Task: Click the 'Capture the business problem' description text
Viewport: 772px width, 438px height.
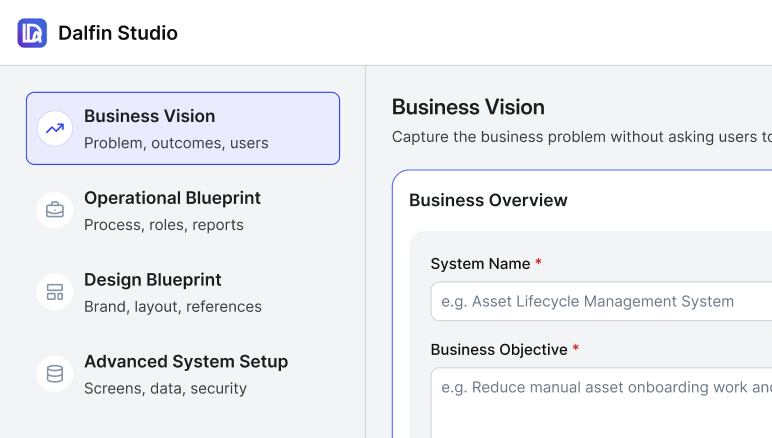Action: point(581,136)
